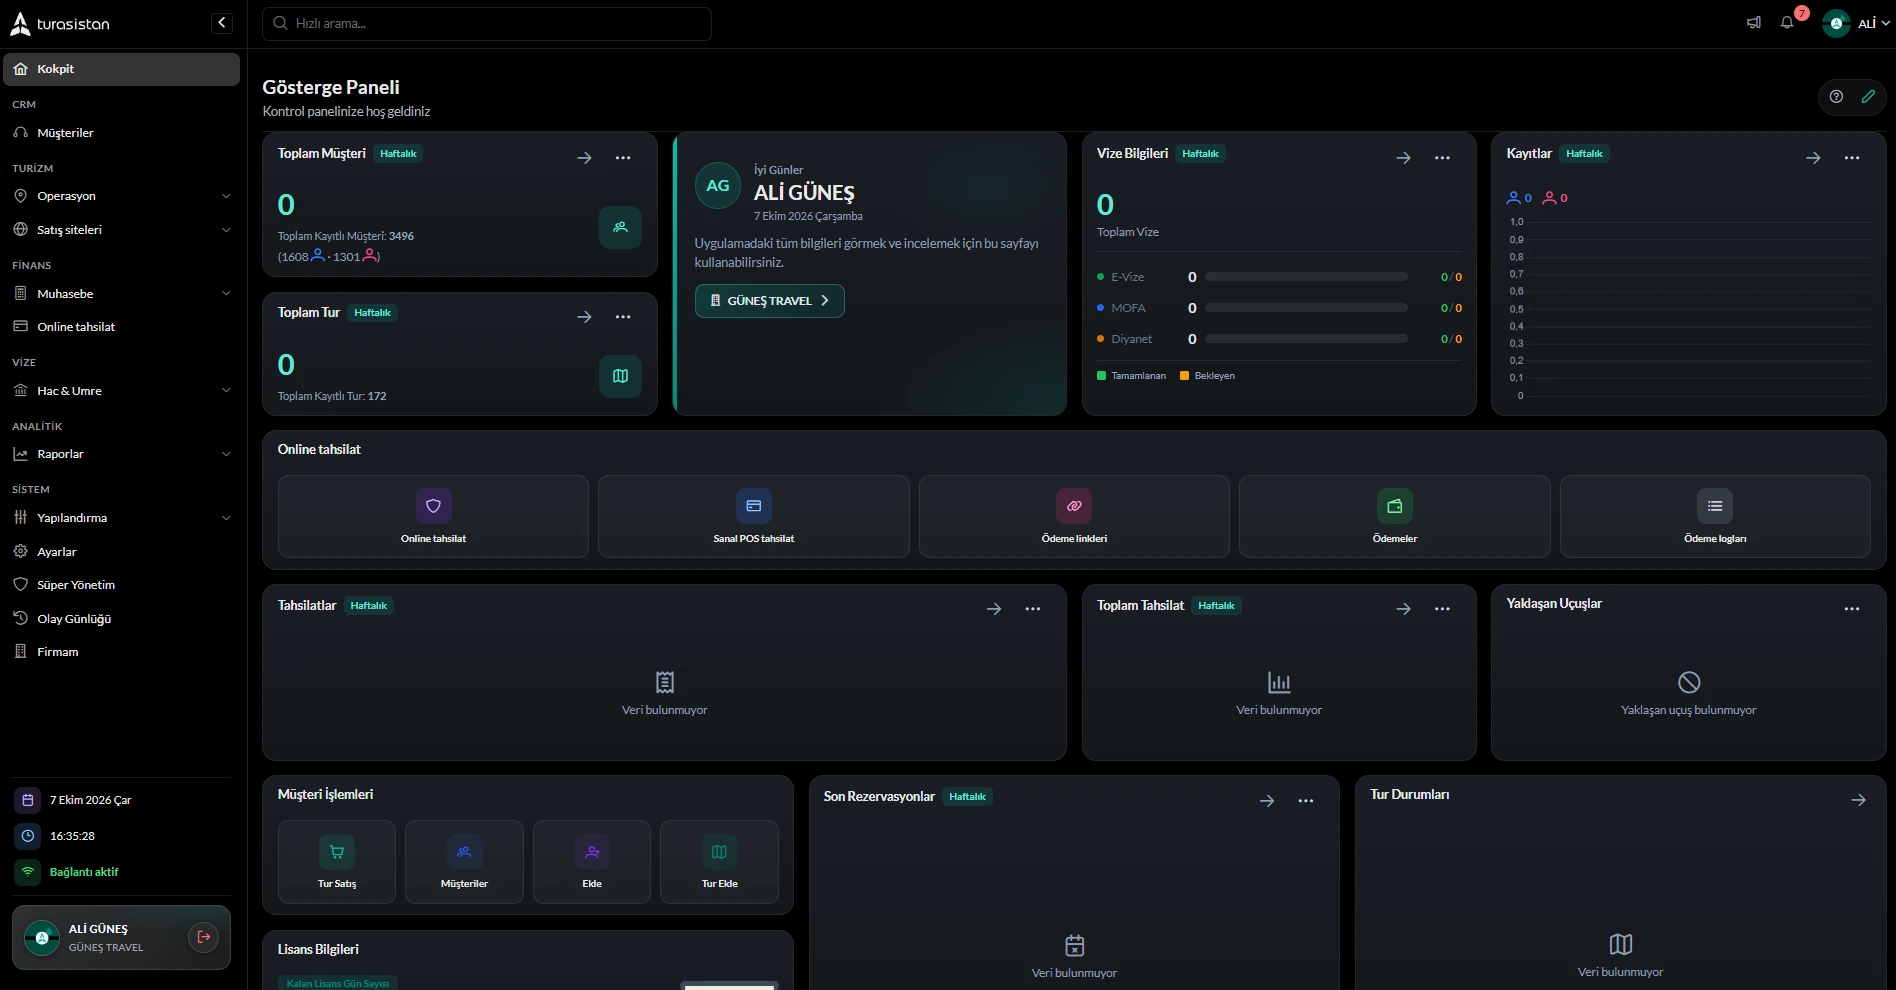Open the three-dot menu on Yaklaşan Uçuşlar
The image size is (1896, 990).
click(x=1852, y=609)
